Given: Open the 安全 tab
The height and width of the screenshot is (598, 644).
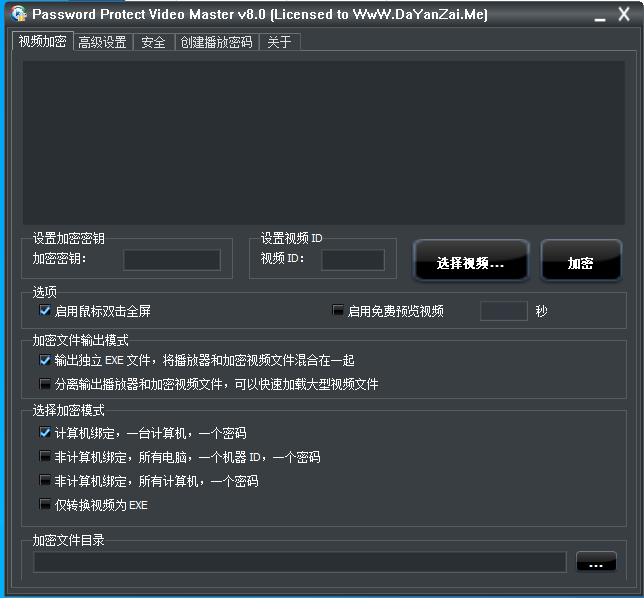Looking at the screenshot, I should (x=154, y=42).
